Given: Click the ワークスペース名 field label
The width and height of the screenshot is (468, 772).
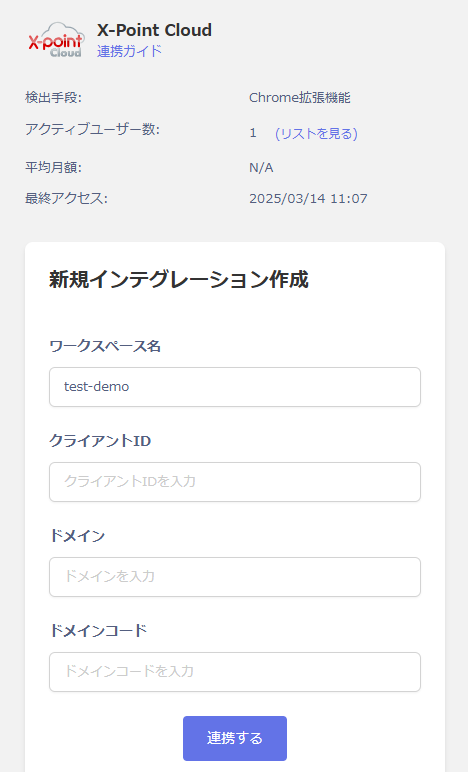Looking at the screenshot, I should pyautogui.click(x=105, y=346).
